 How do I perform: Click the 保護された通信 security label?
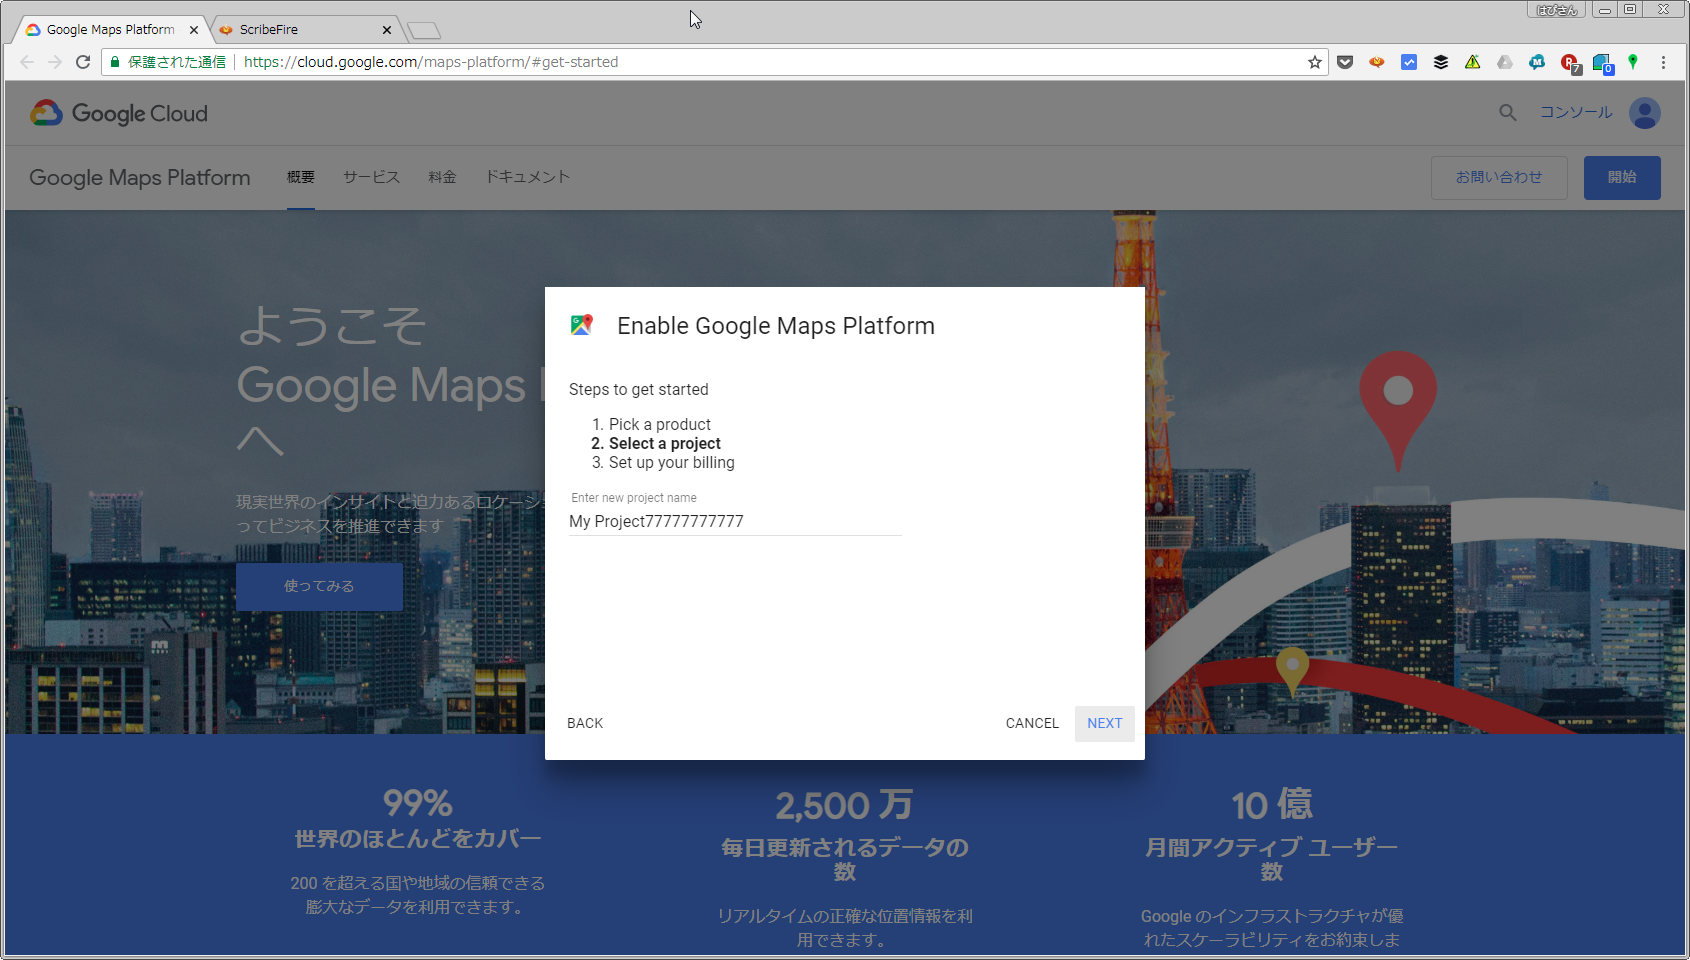177,62
